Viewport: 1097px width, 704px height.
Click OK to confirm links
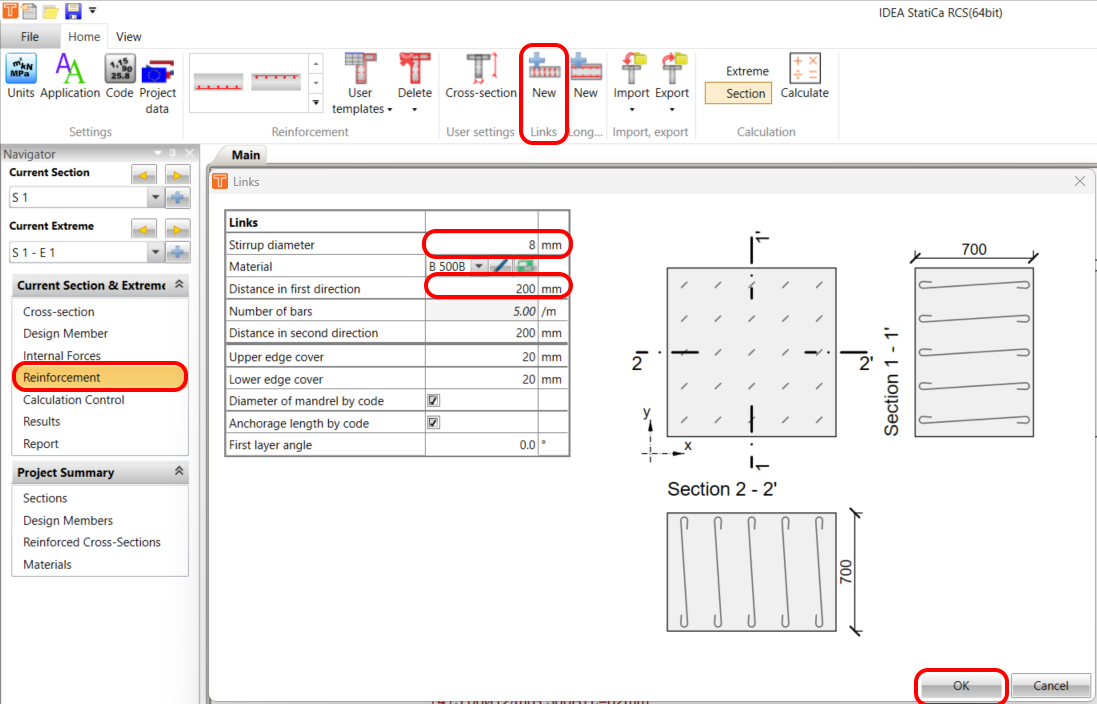(961, 686)
